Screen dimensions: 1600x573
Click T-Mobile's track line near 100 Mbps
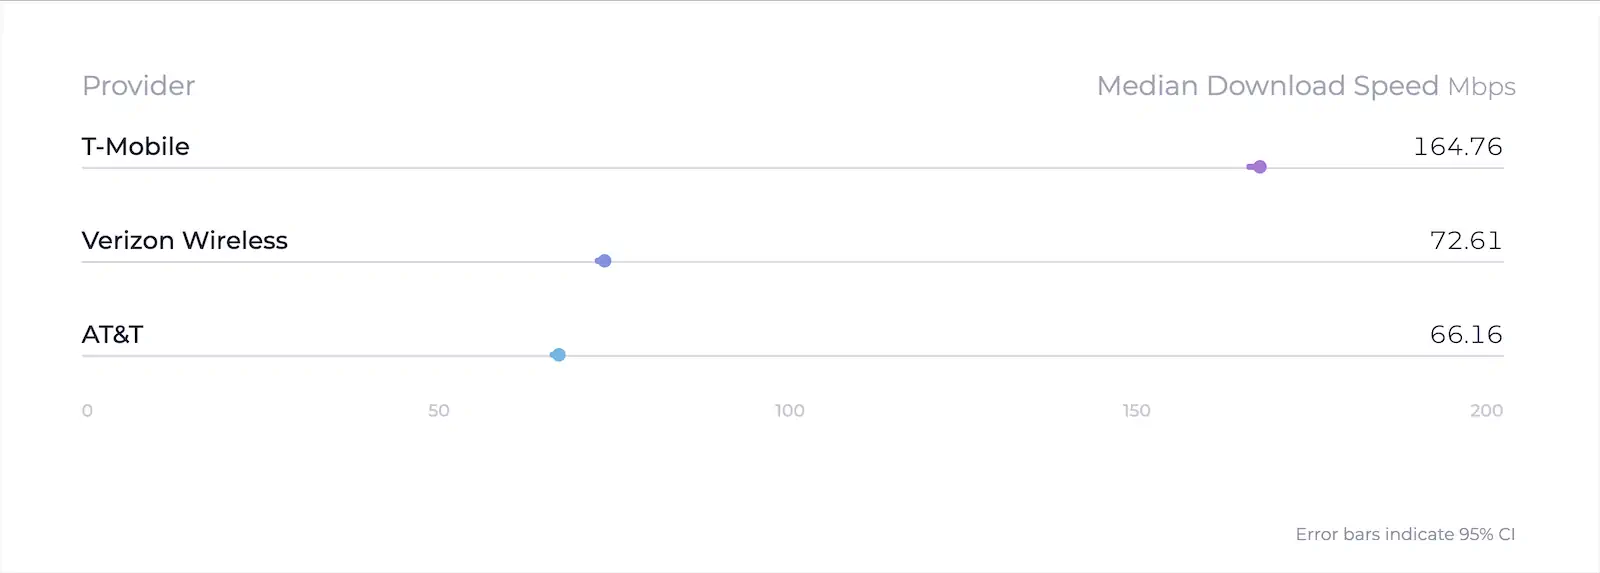[x=790, y=168]
